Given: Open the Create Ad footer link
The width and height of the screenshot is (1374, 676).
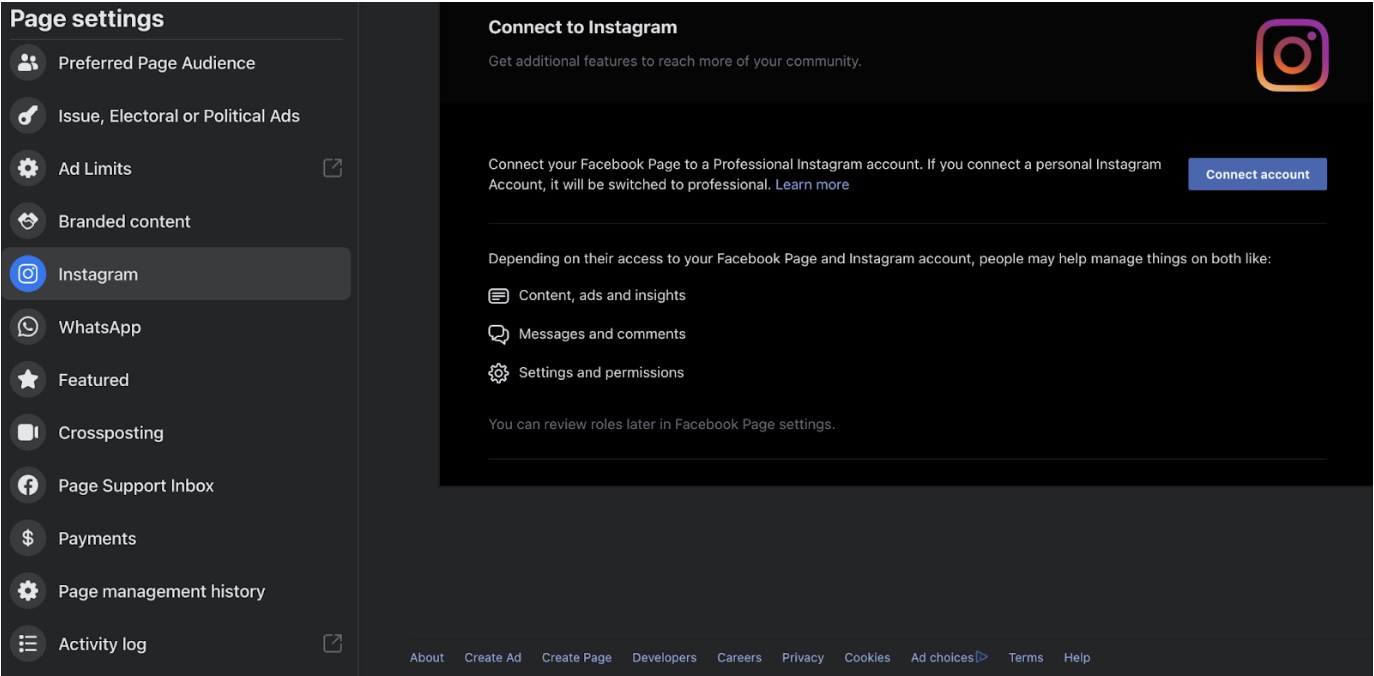Looking at the screenshot, I should pyautogui.click(x=493, y=658).
